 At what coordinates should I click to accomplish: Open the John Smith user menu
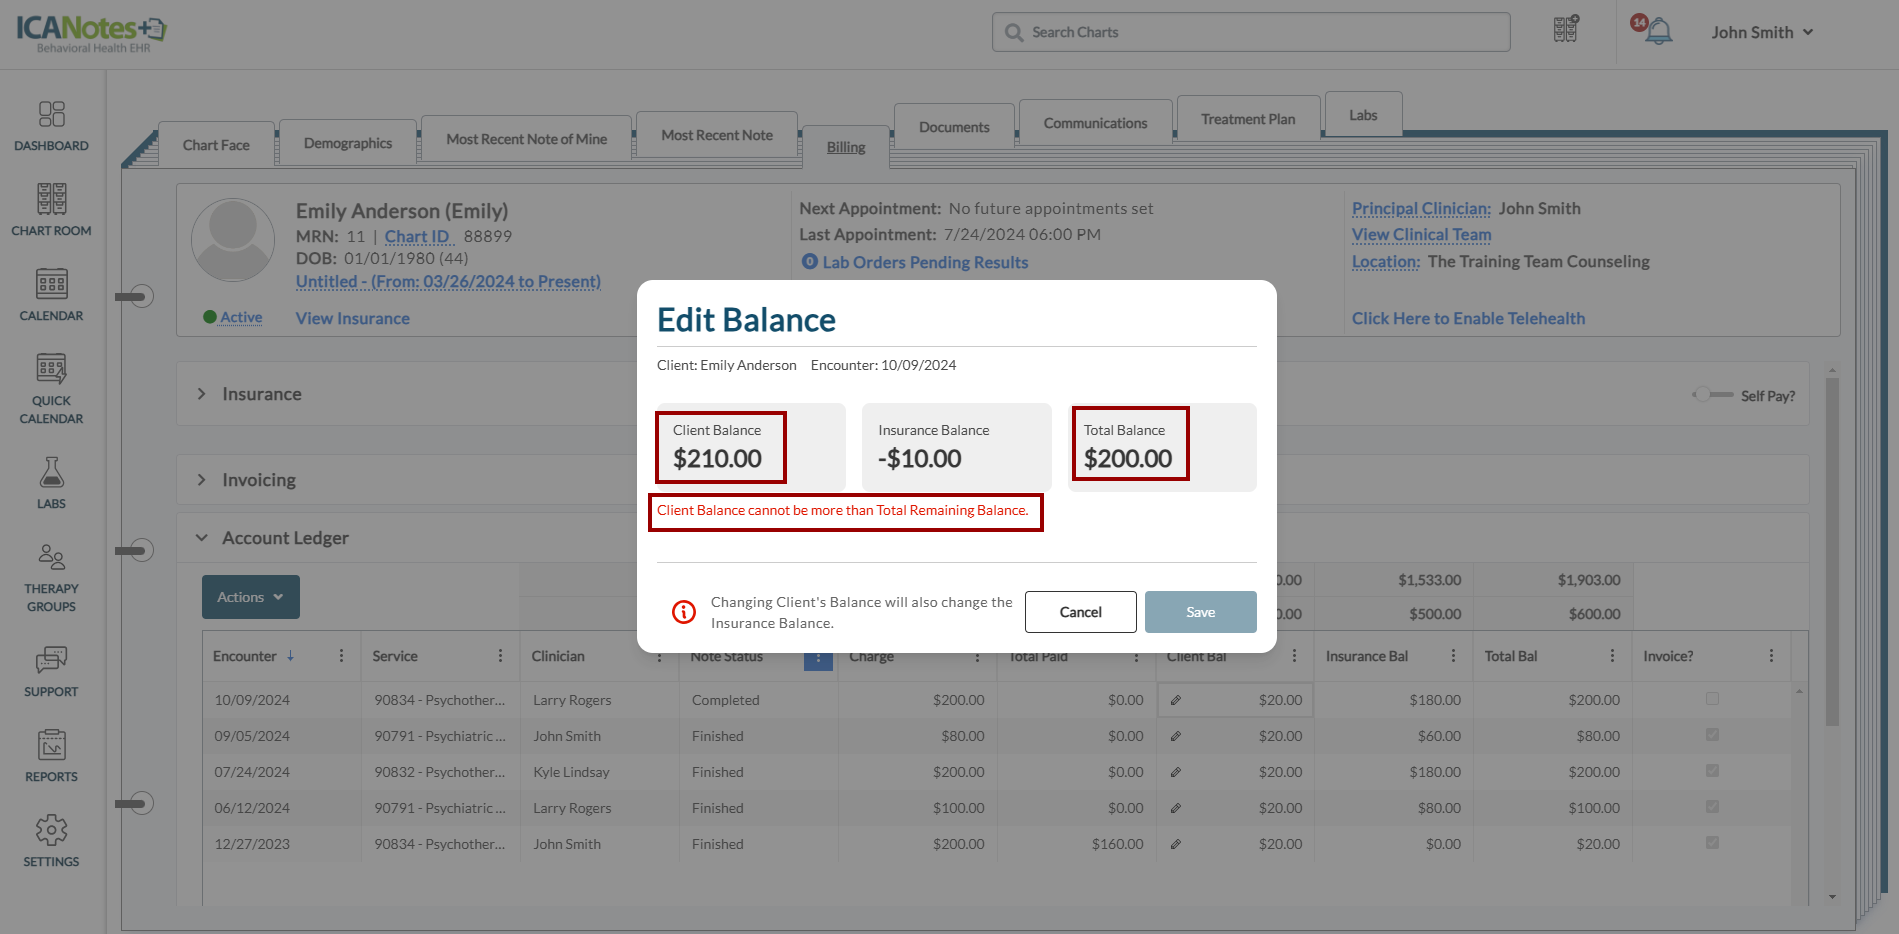[1761, 32]
